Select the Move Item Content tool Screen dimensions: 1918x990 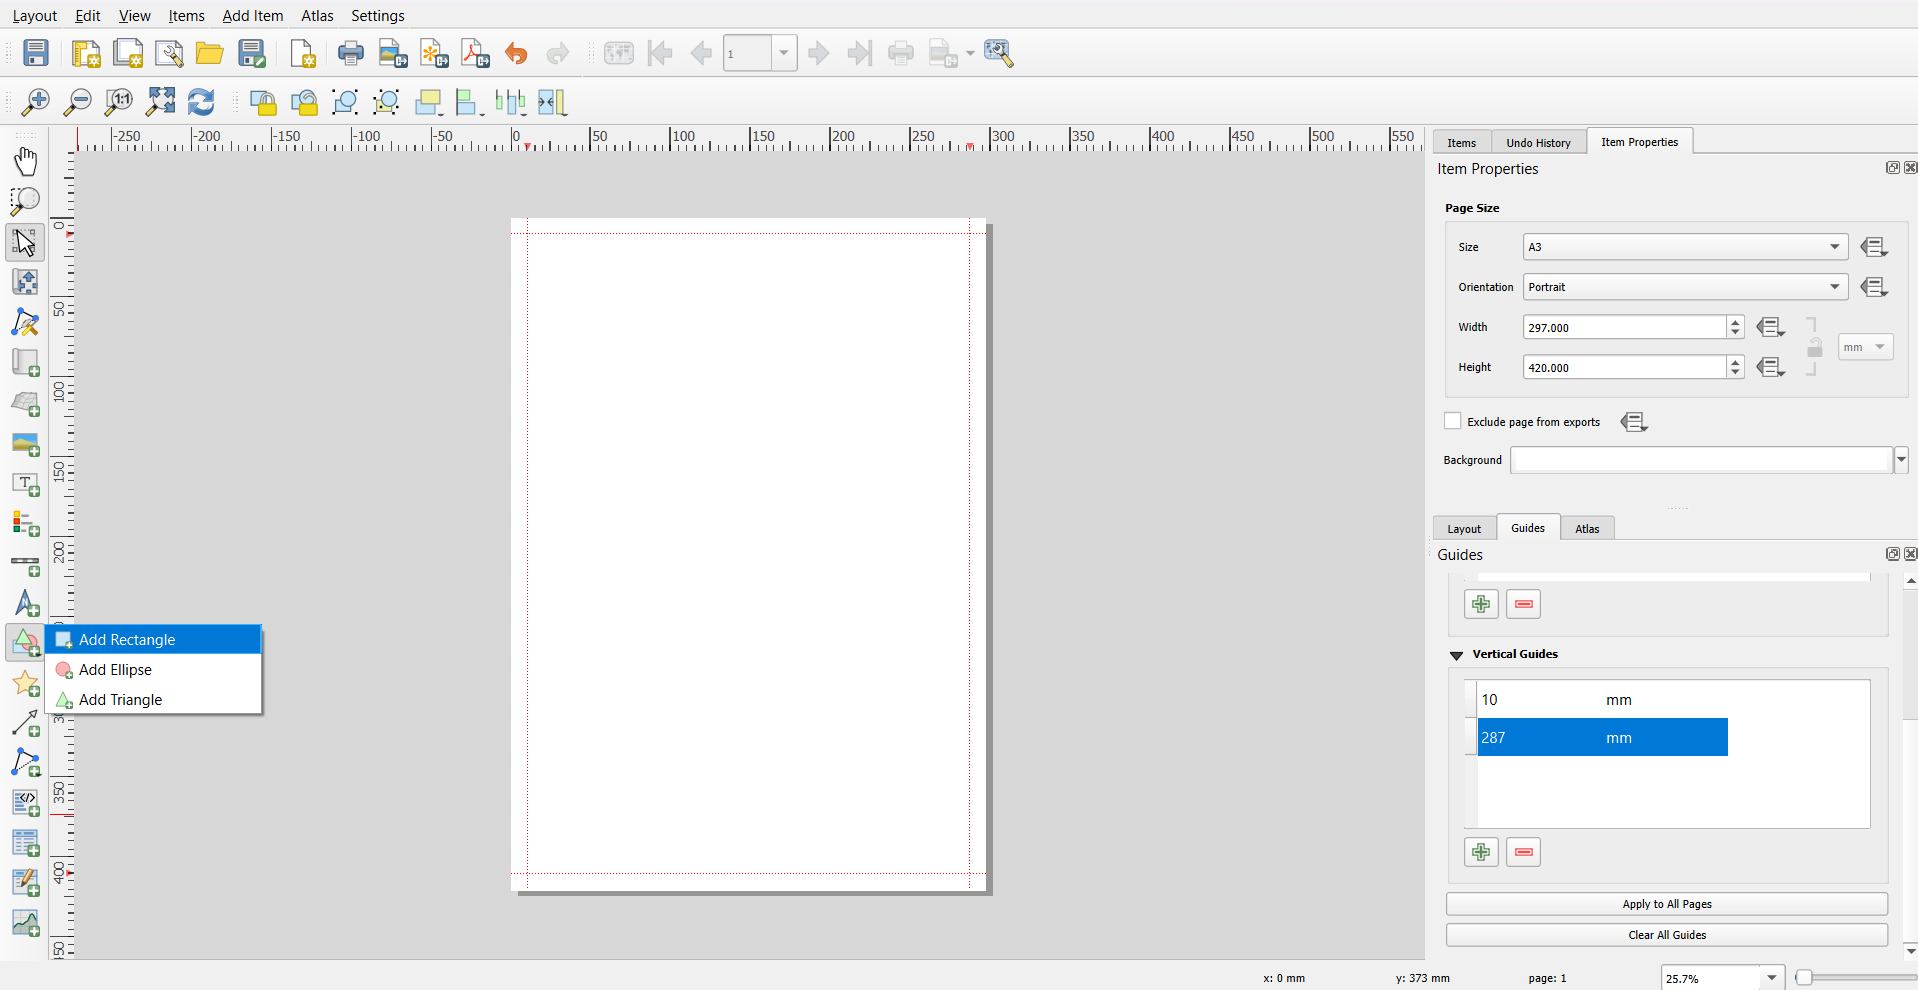coord(26,282)
